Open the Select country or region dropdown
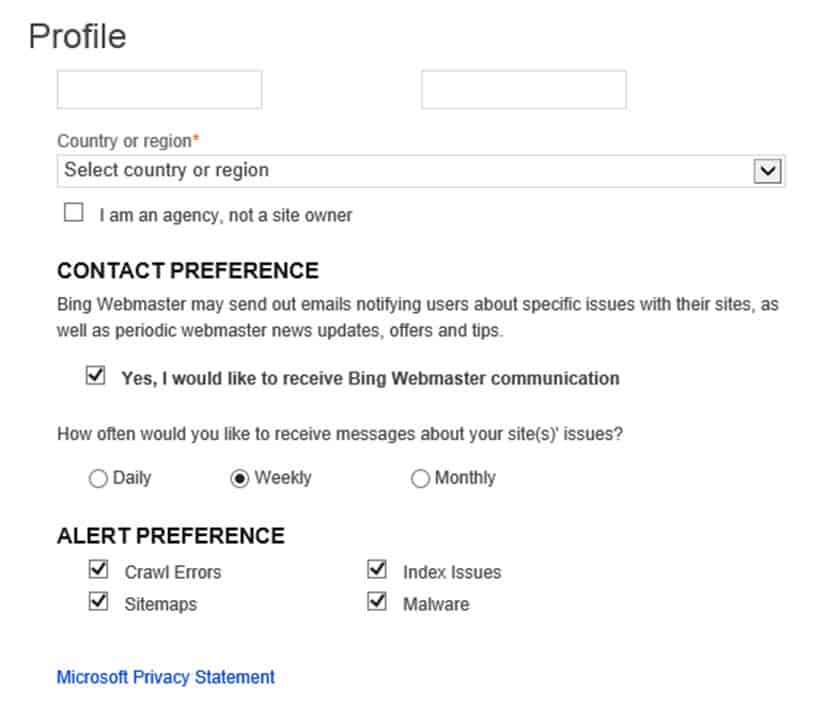The width and height of the screenshot is (834, 714). pos(421,171)
